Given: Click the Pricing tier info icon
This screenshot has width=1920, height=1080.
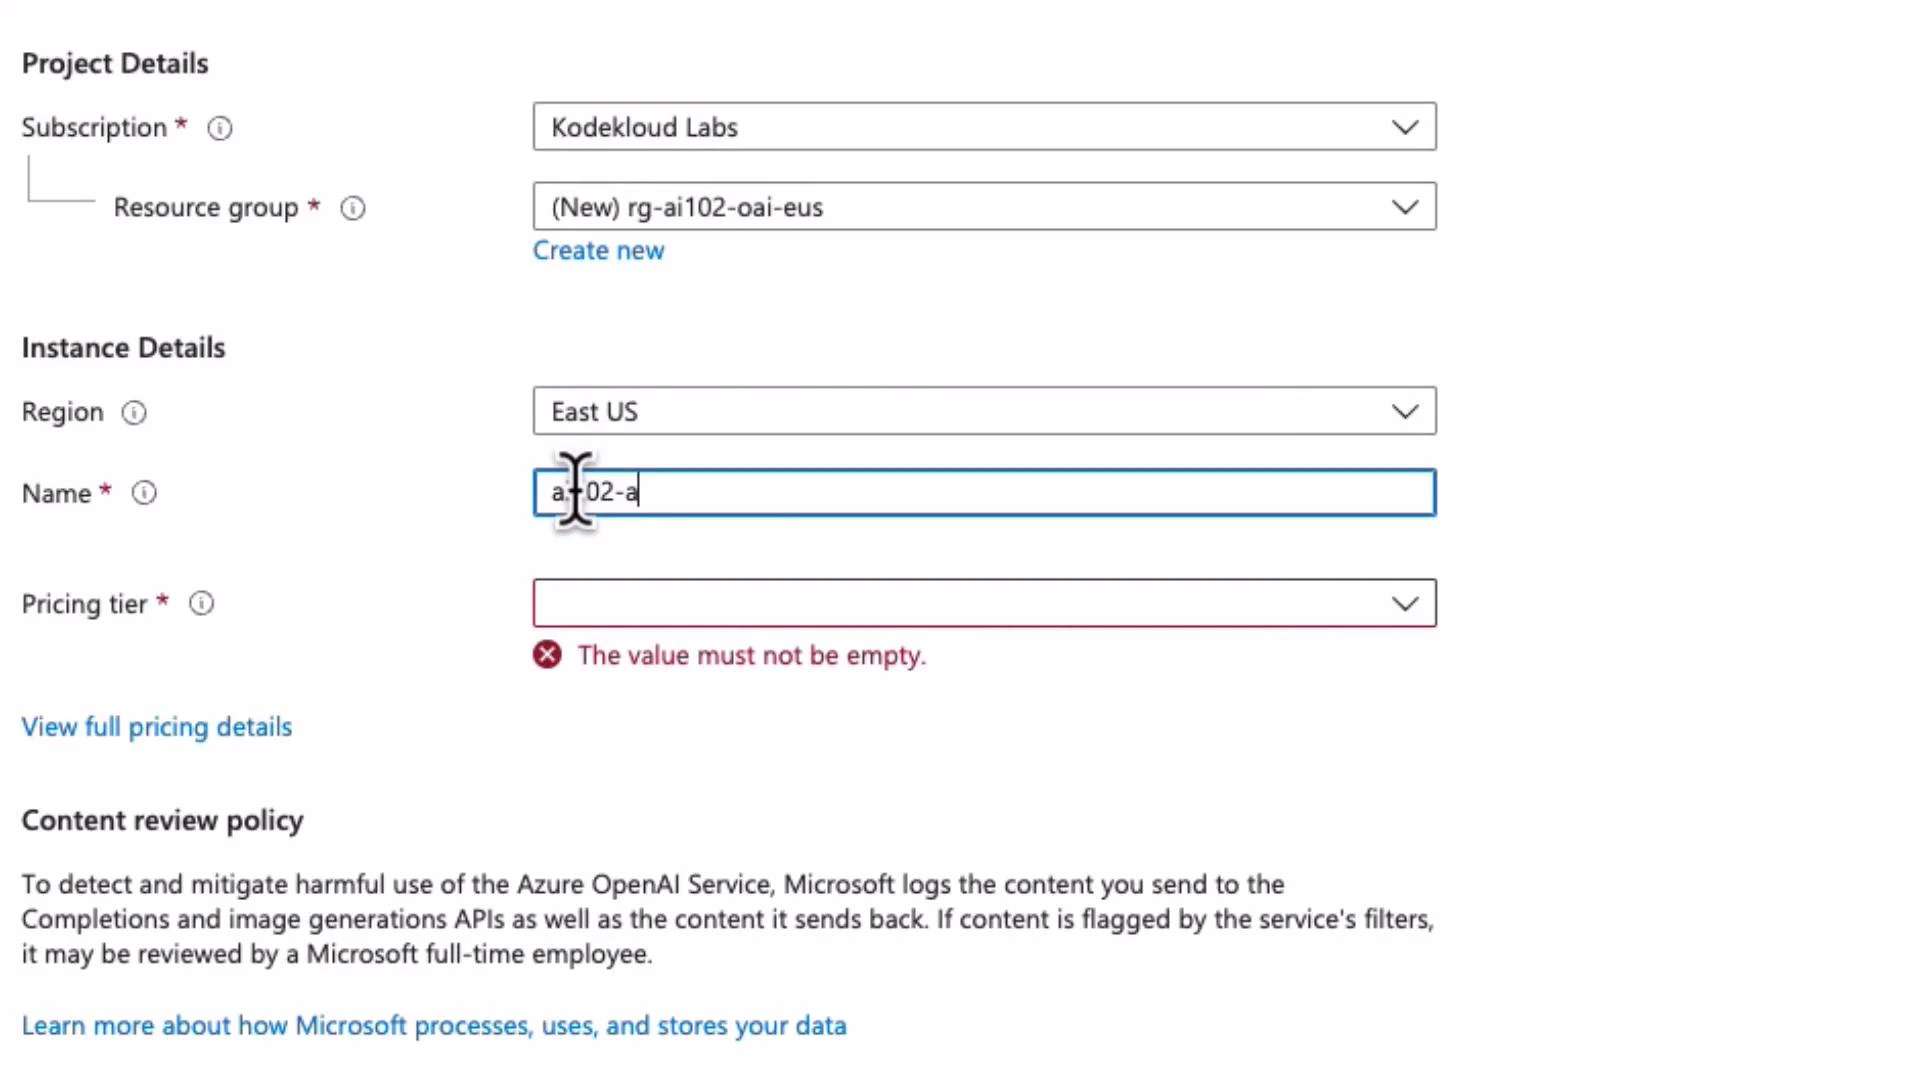Looking at the screenshot, I should (x=200, y=603).
